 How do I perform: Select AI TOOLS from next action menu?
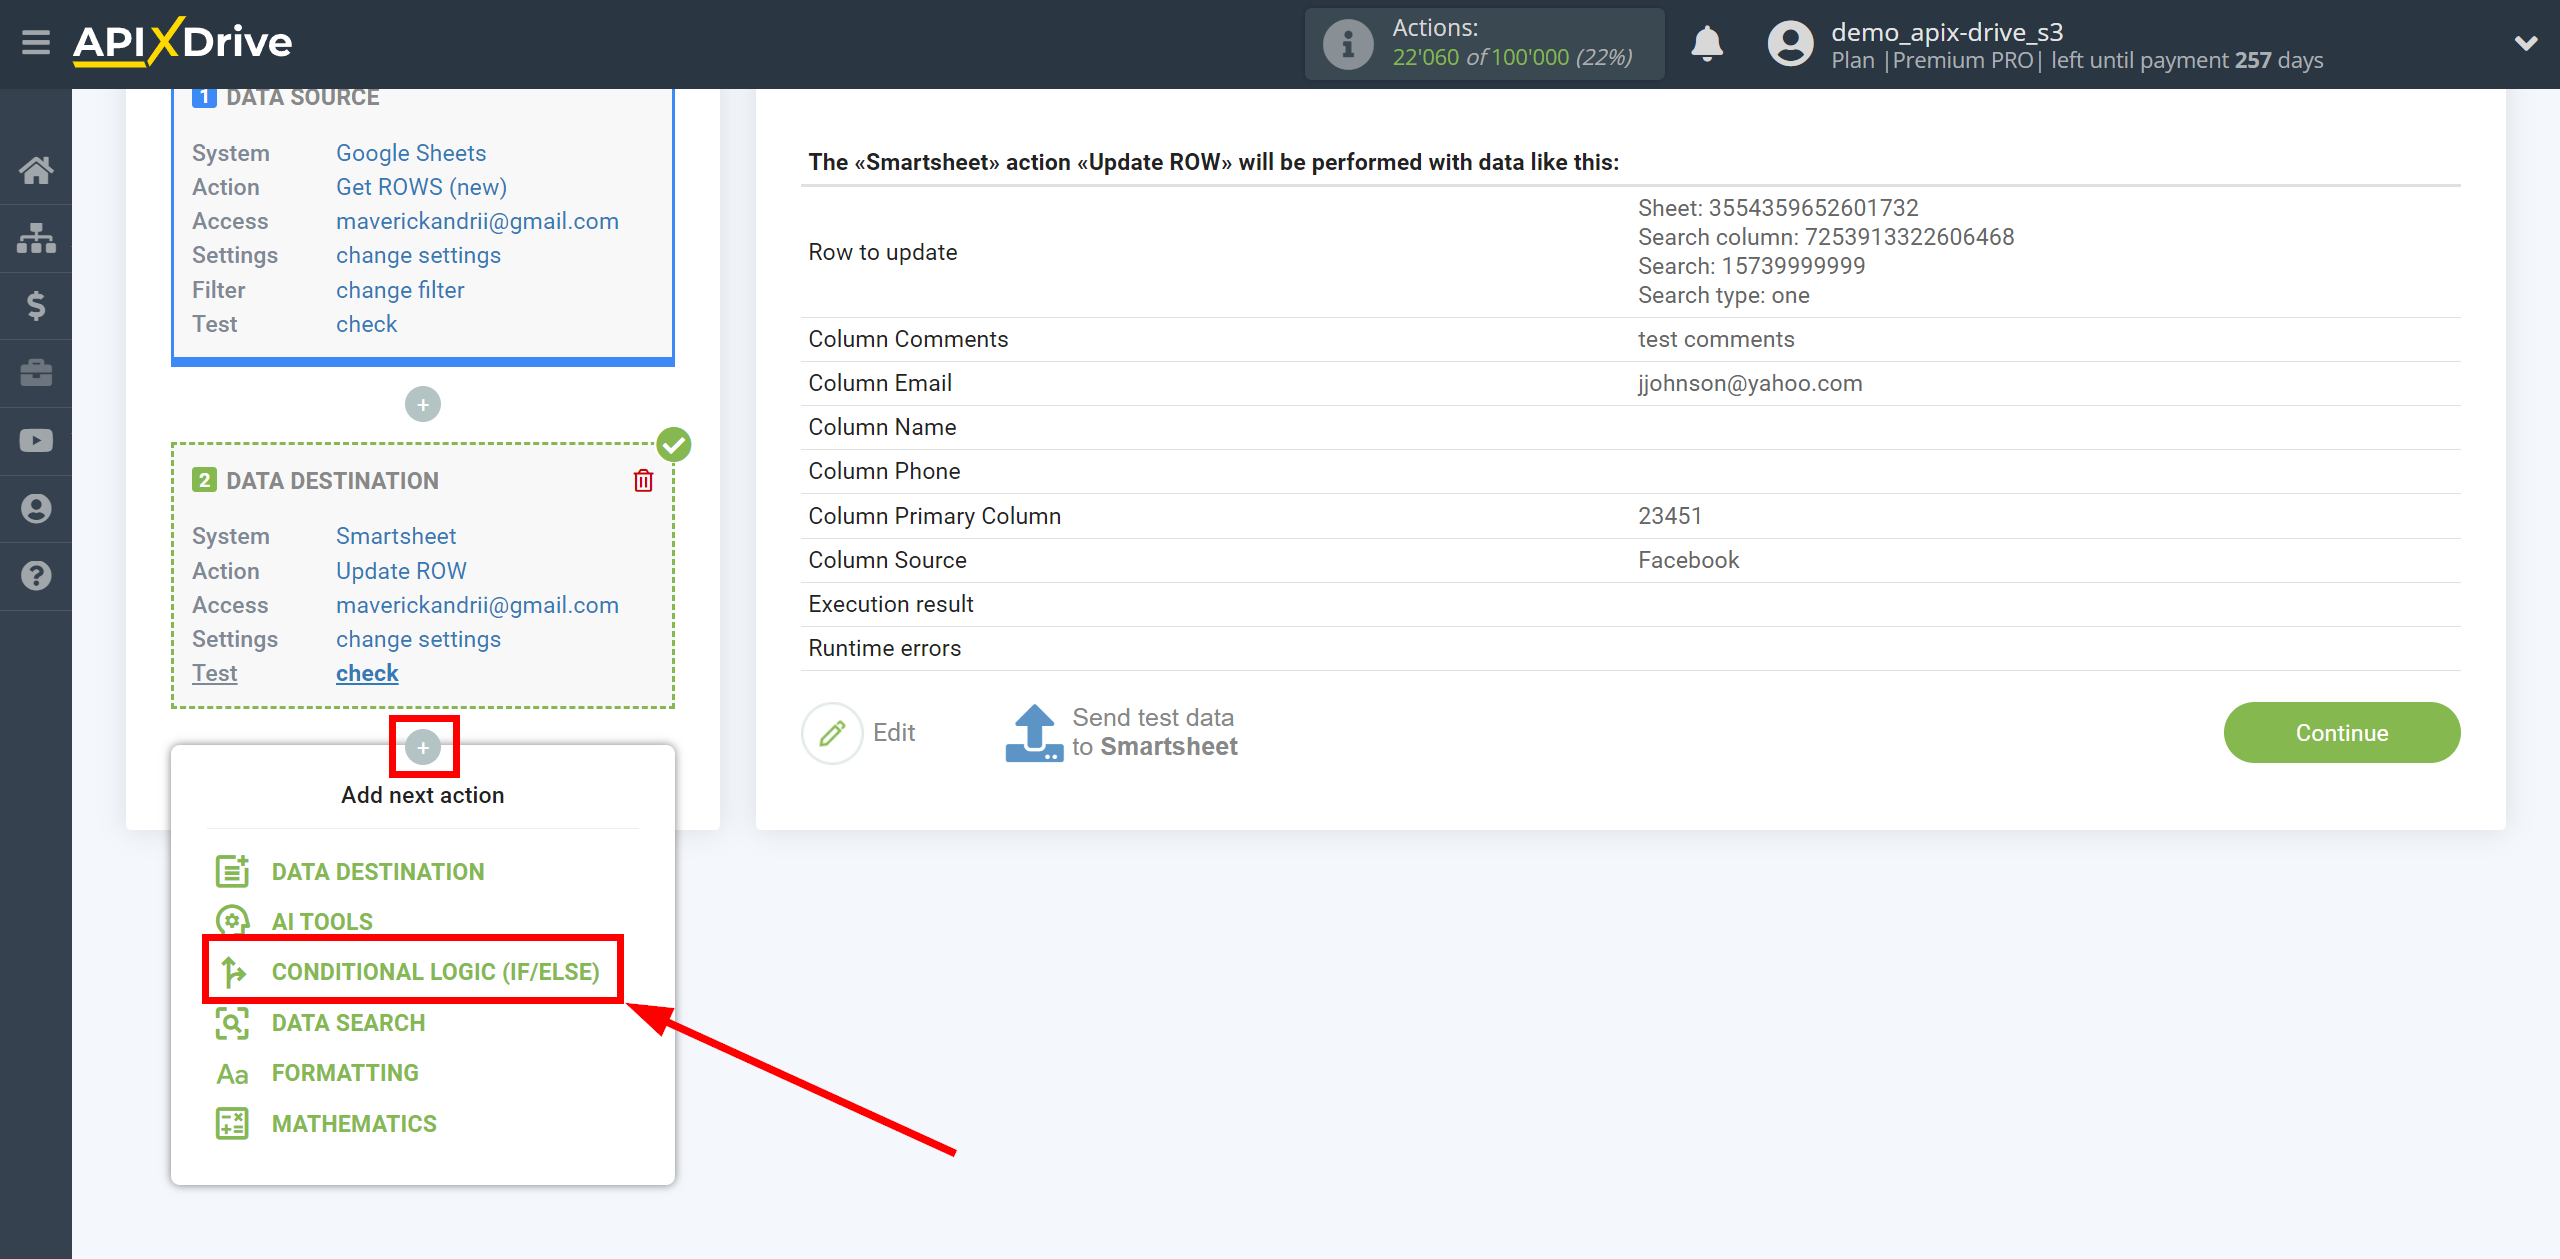pos(322,922)
